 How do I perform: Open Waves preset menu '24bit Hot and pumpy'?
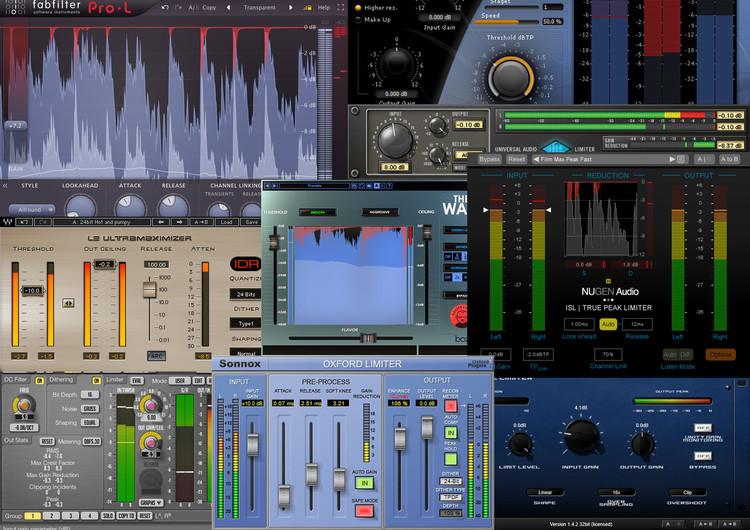point(102,222)
